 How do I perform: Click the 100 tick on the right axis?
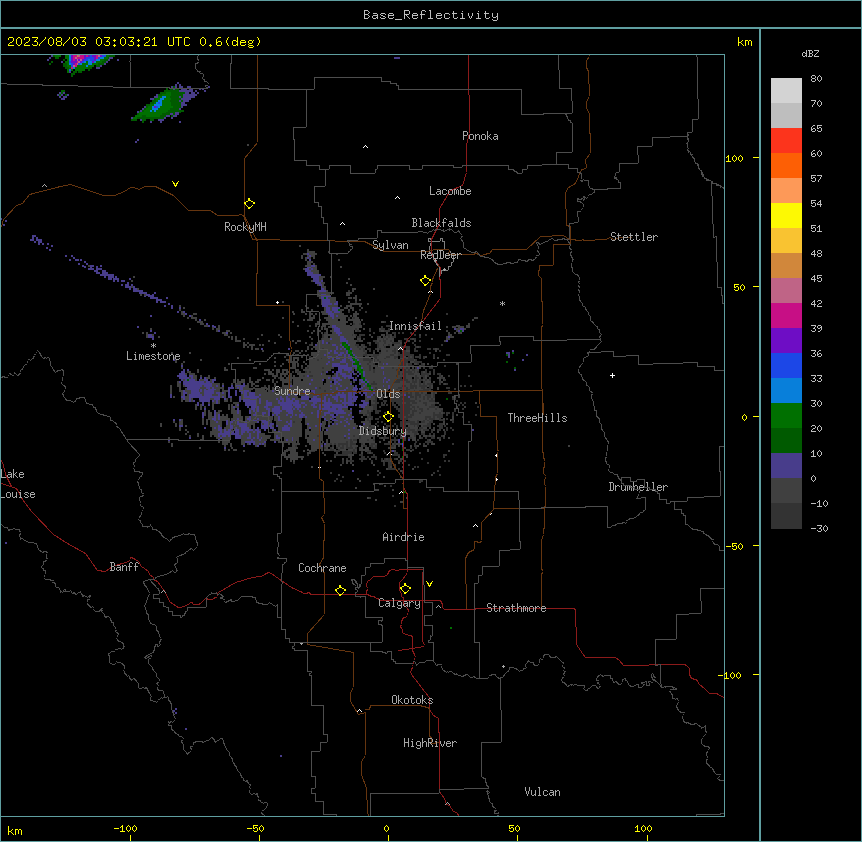[x=734, y=158]
